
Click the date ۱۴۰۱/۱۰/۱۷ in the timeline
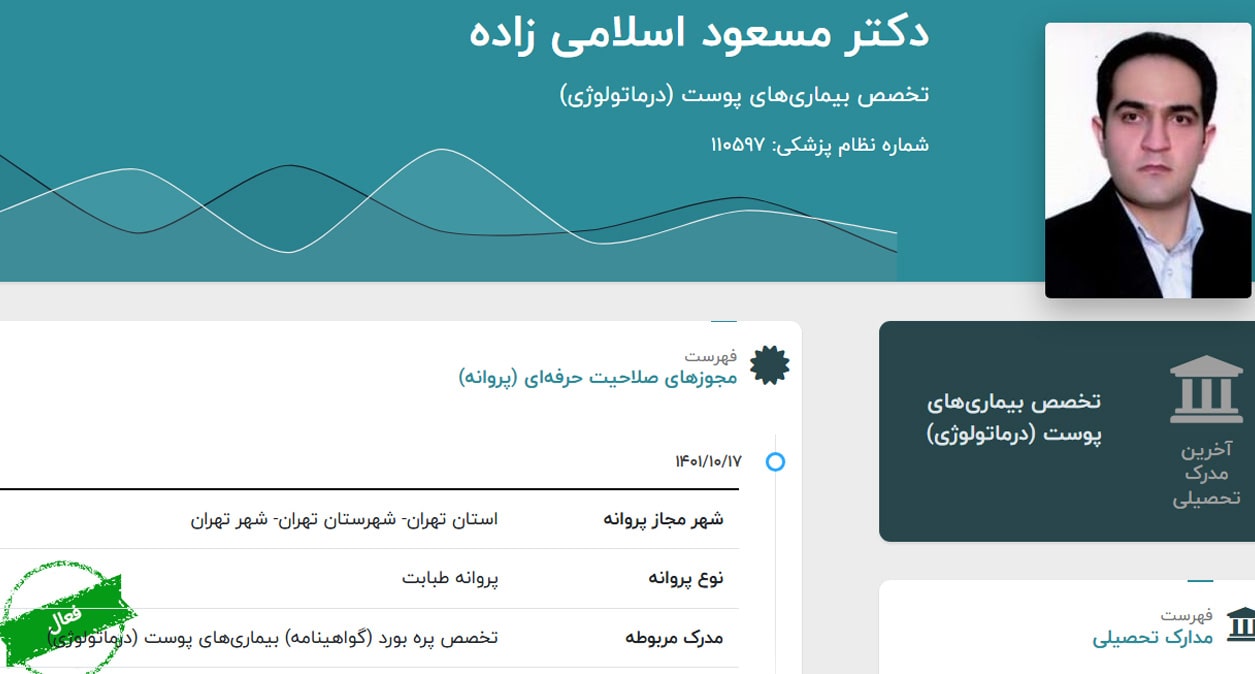click(708, 461)
